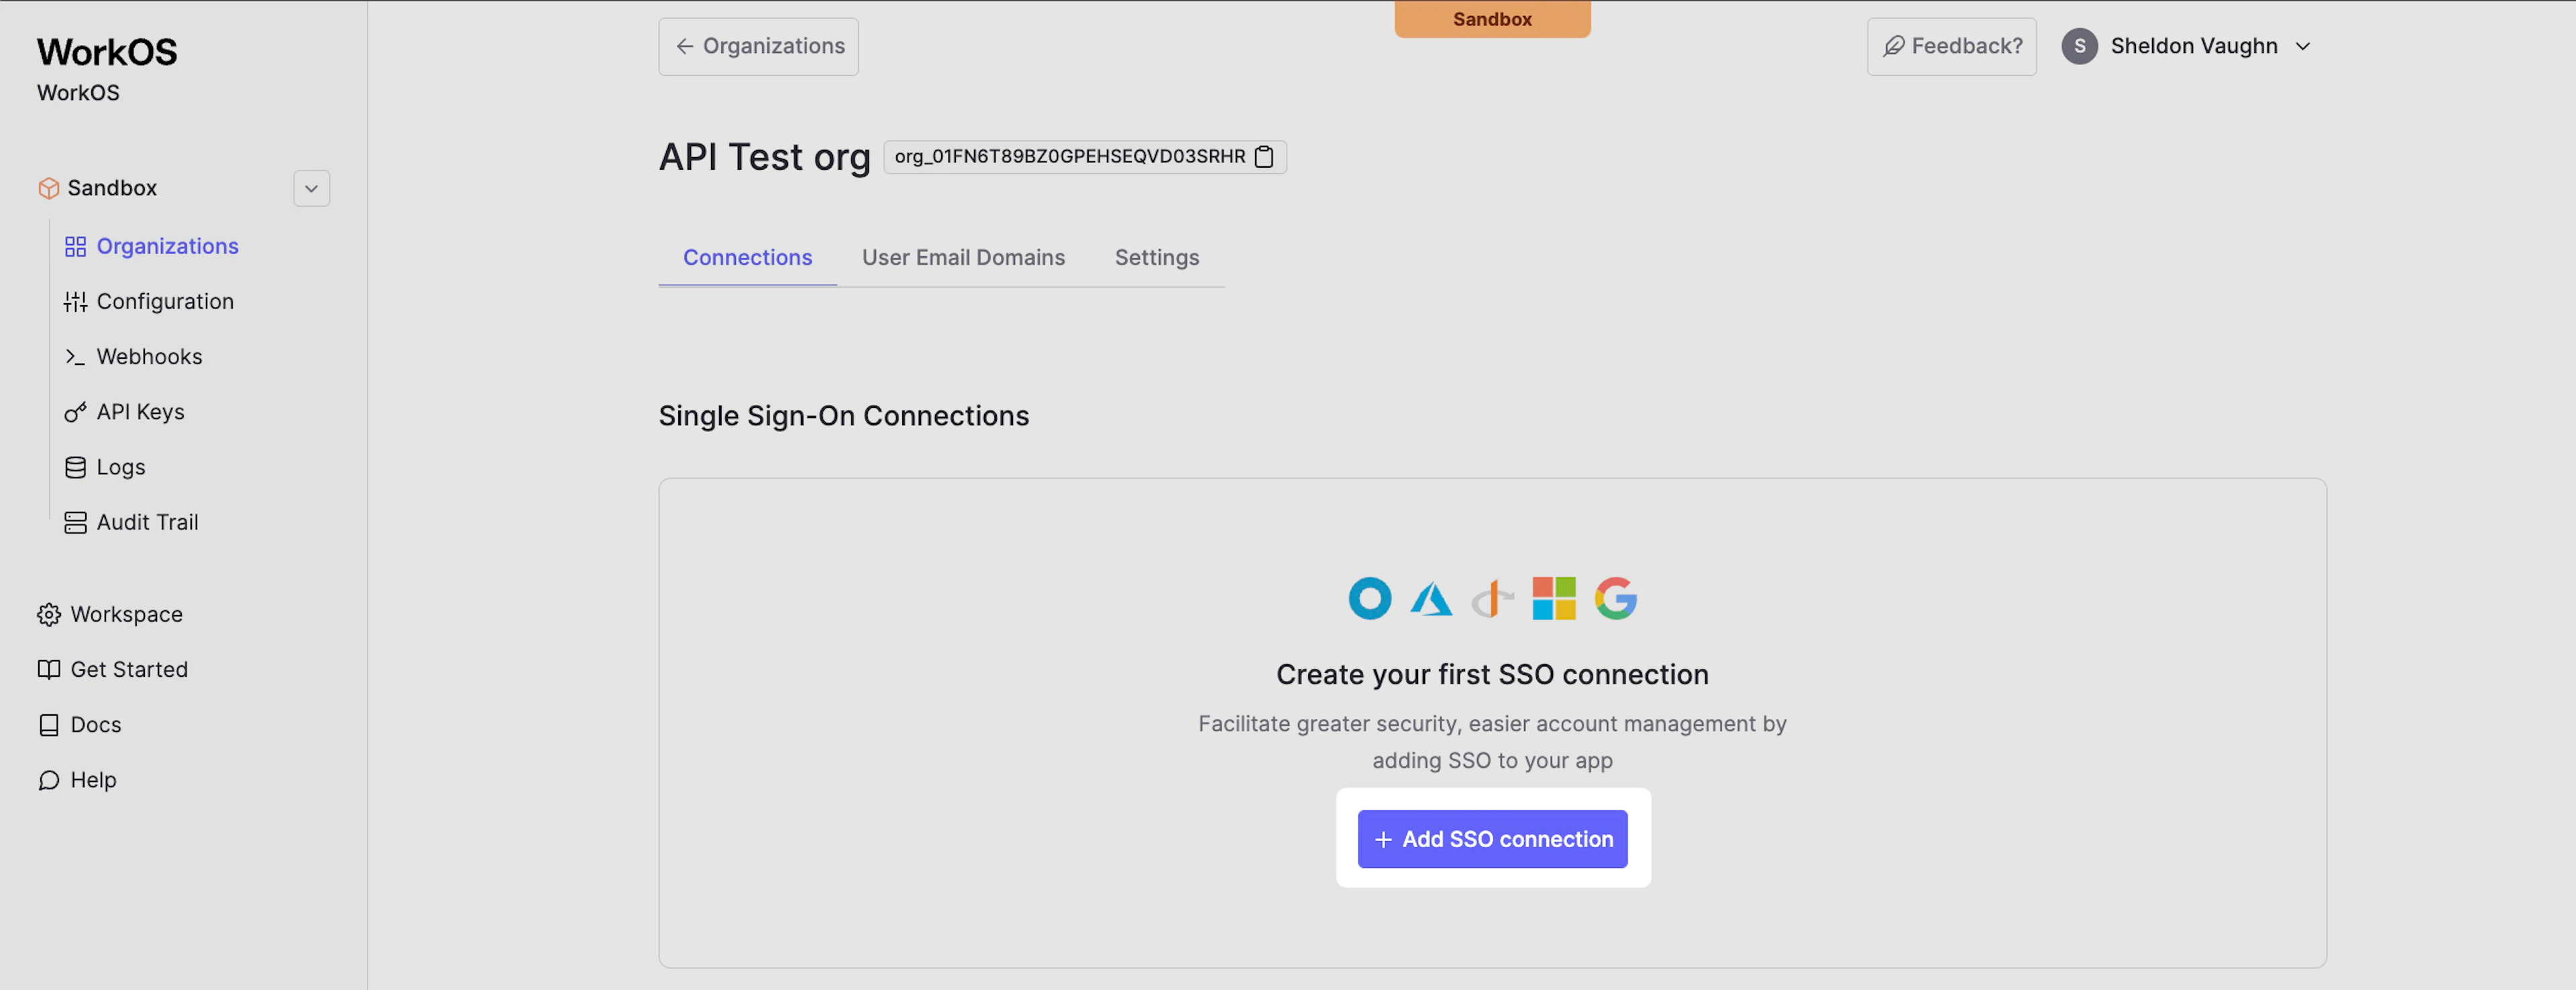The image size is (2576, 990).
Task: Select the Connections tab
Action: click(747, 257)
